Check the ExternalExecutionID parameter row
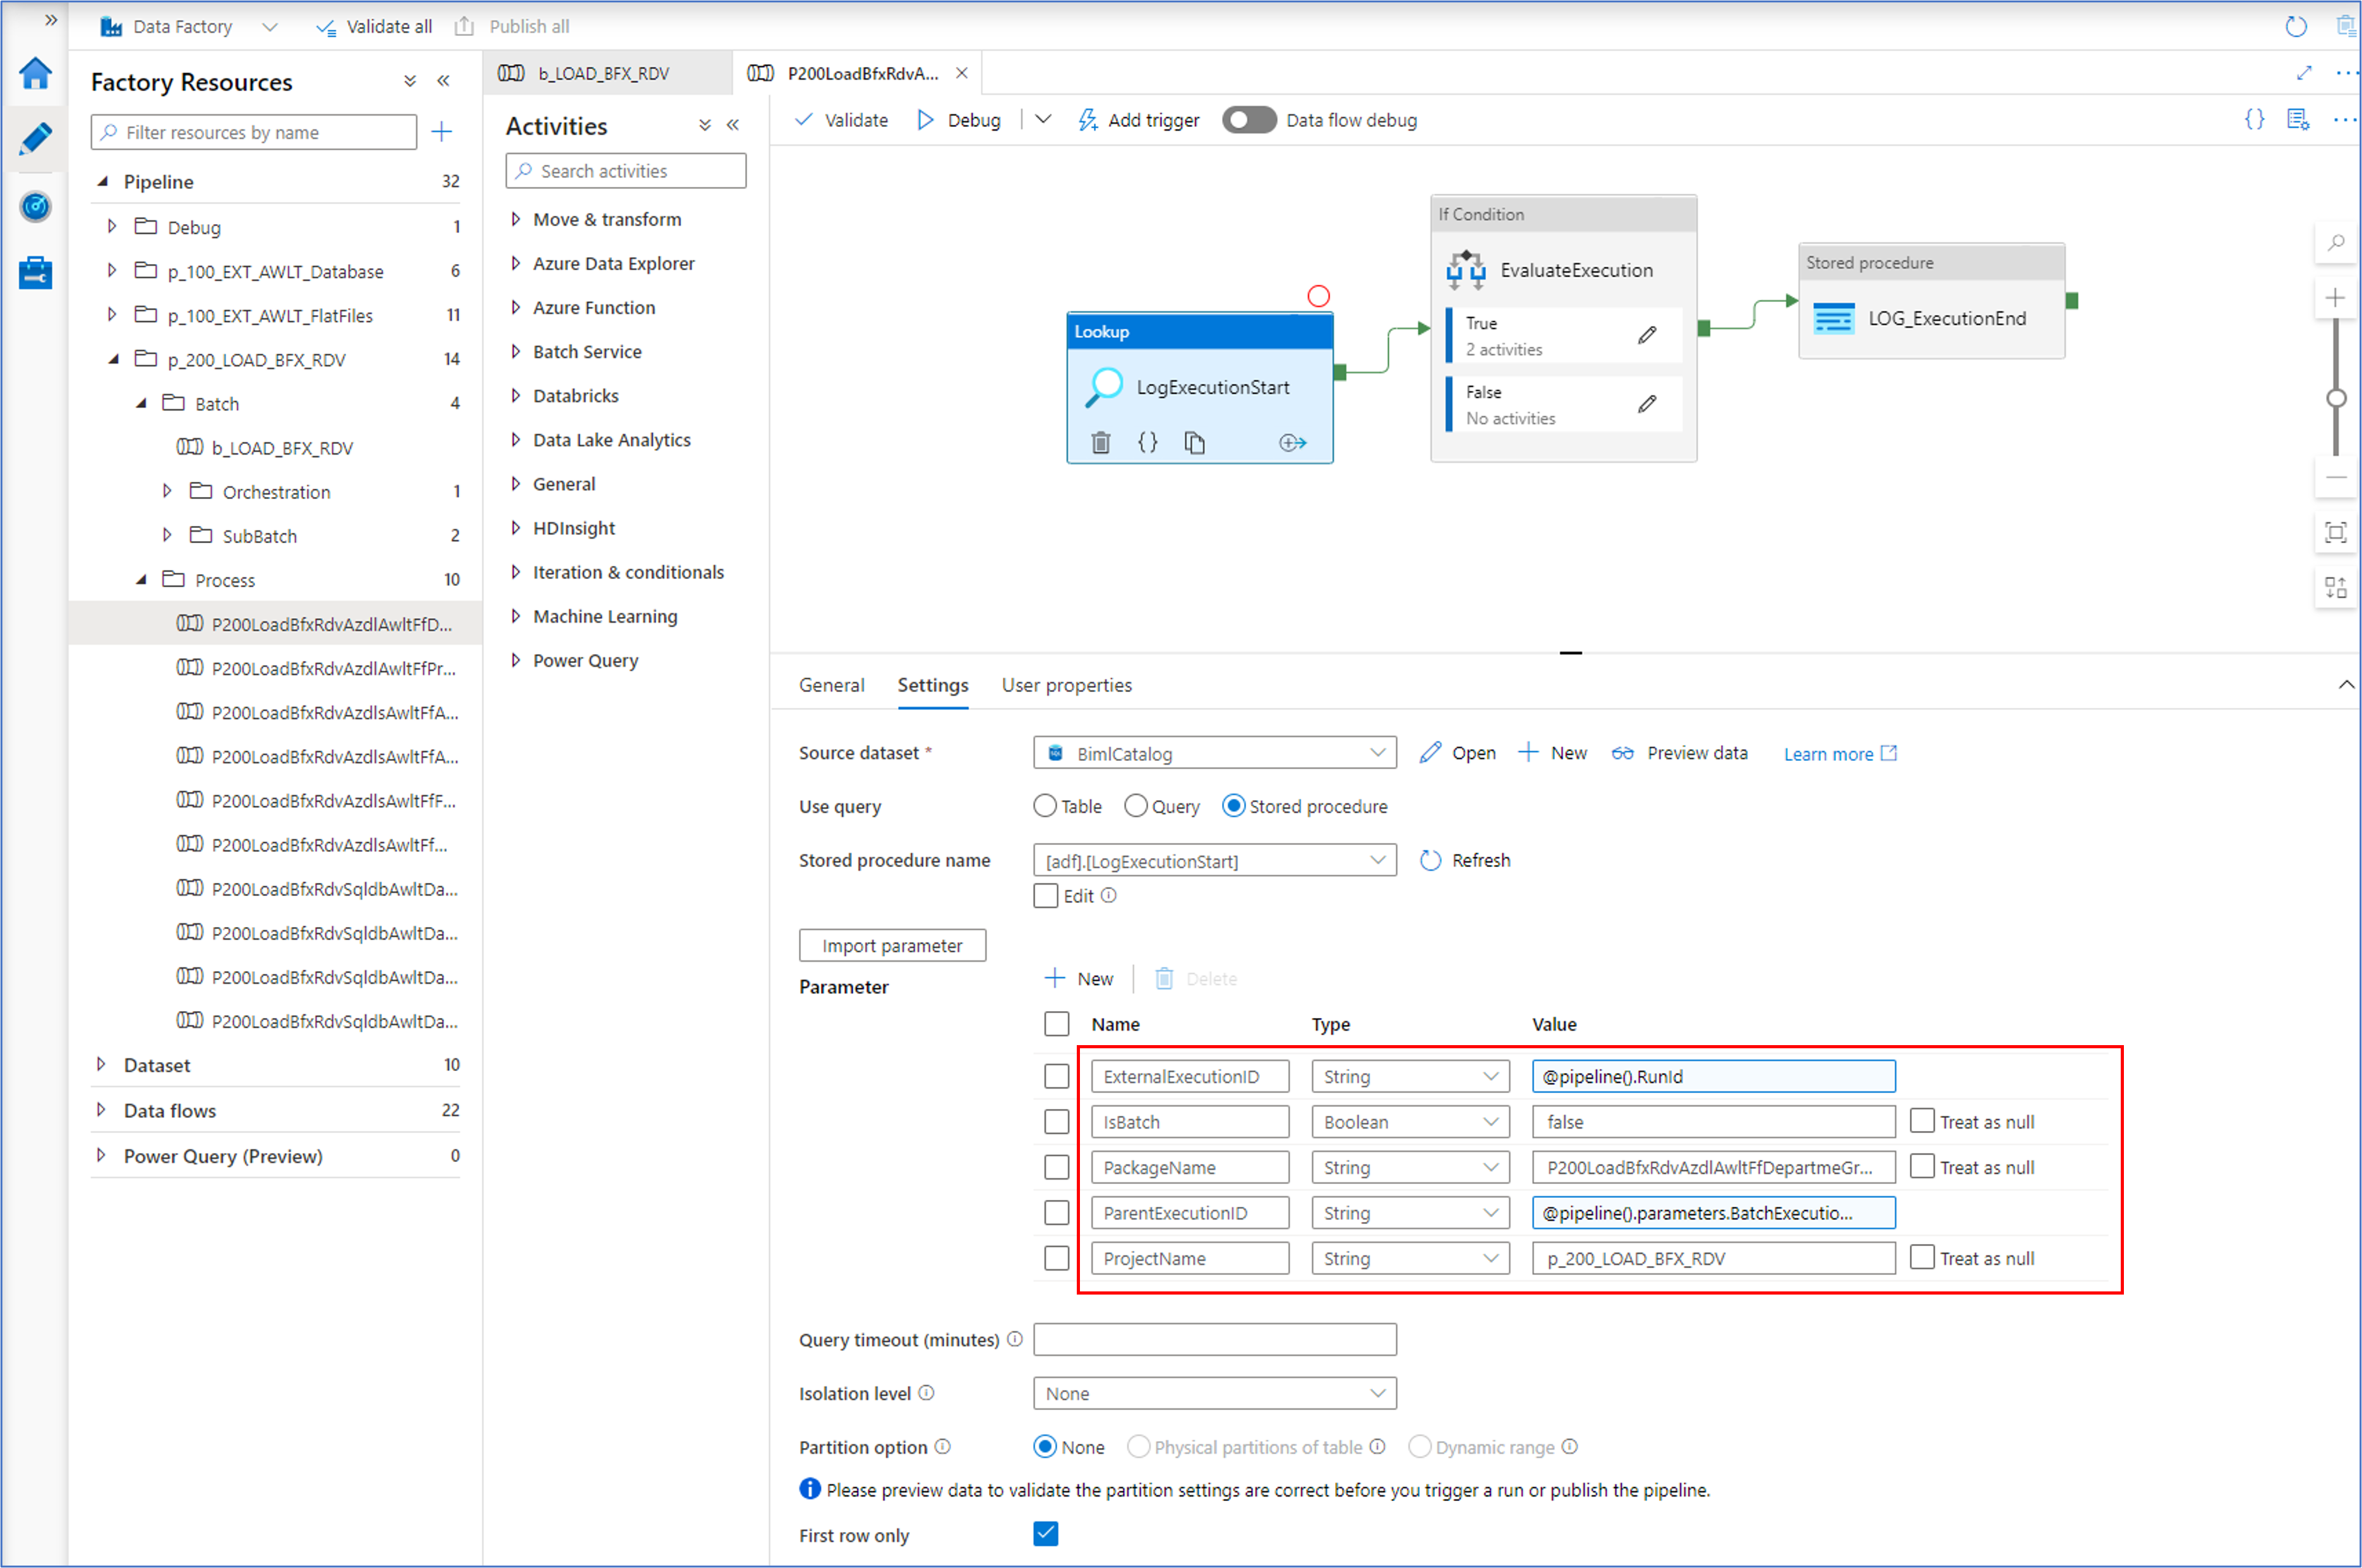Viewport: 2362px width, 1568px height. pos(1057,1076)
